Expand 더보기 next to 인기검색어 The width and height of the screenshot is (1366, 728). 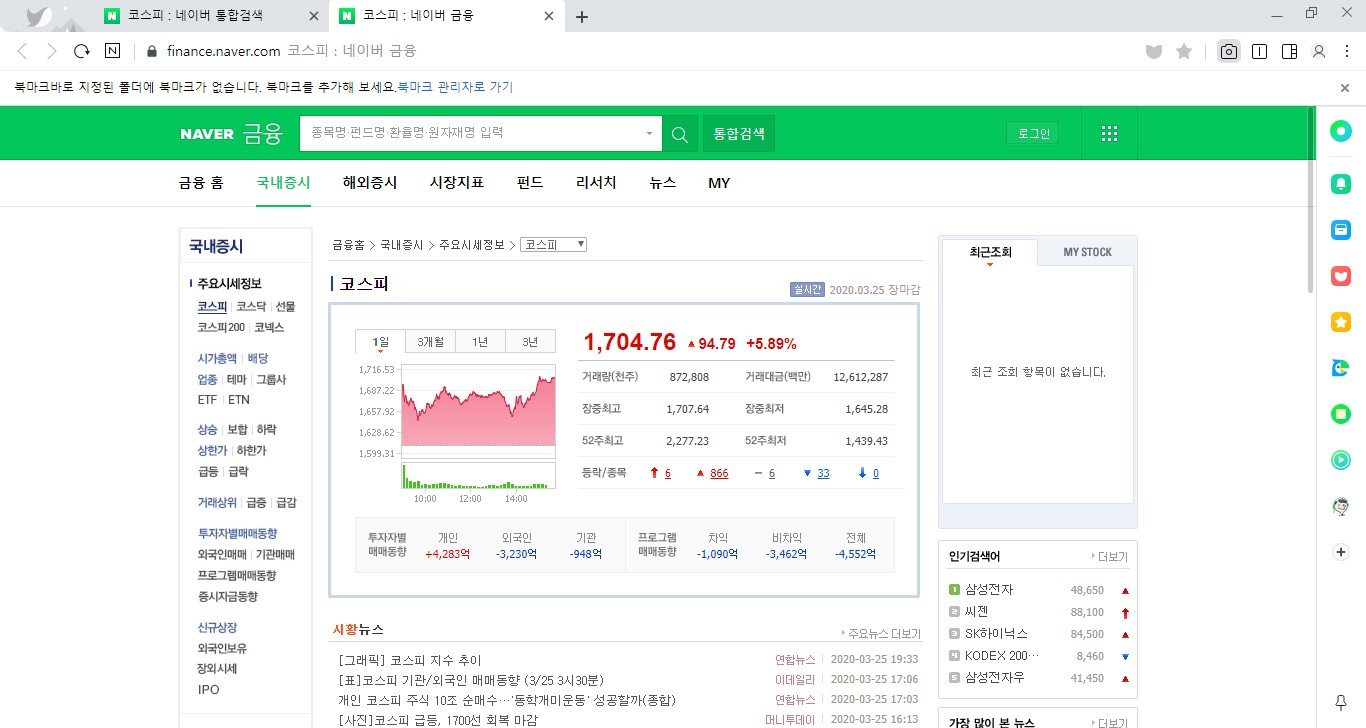pos(1109,557)
